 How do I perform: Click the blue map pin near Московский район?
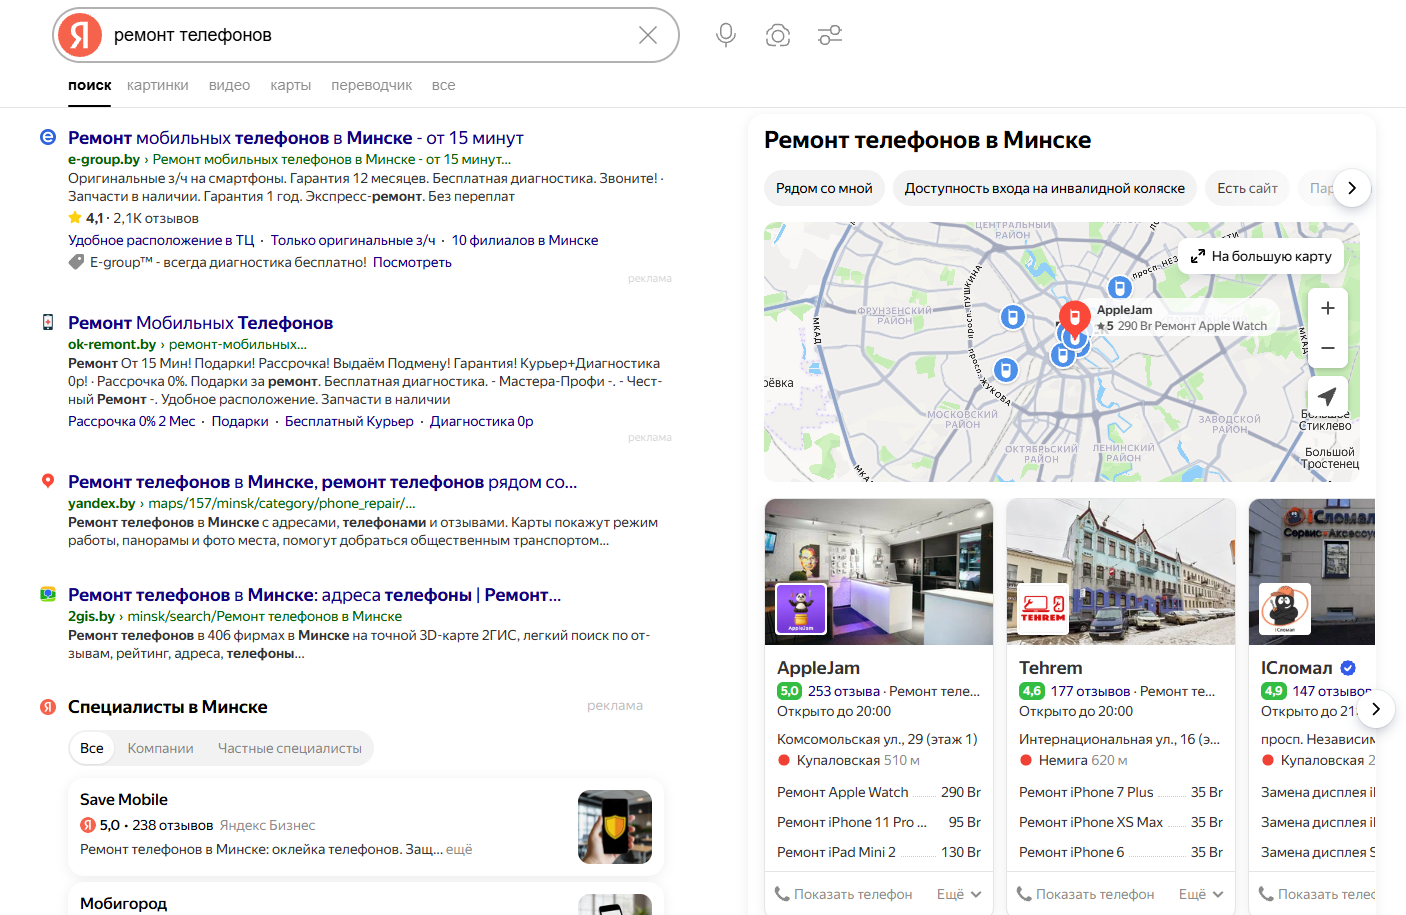click(x=1006, y=370)
